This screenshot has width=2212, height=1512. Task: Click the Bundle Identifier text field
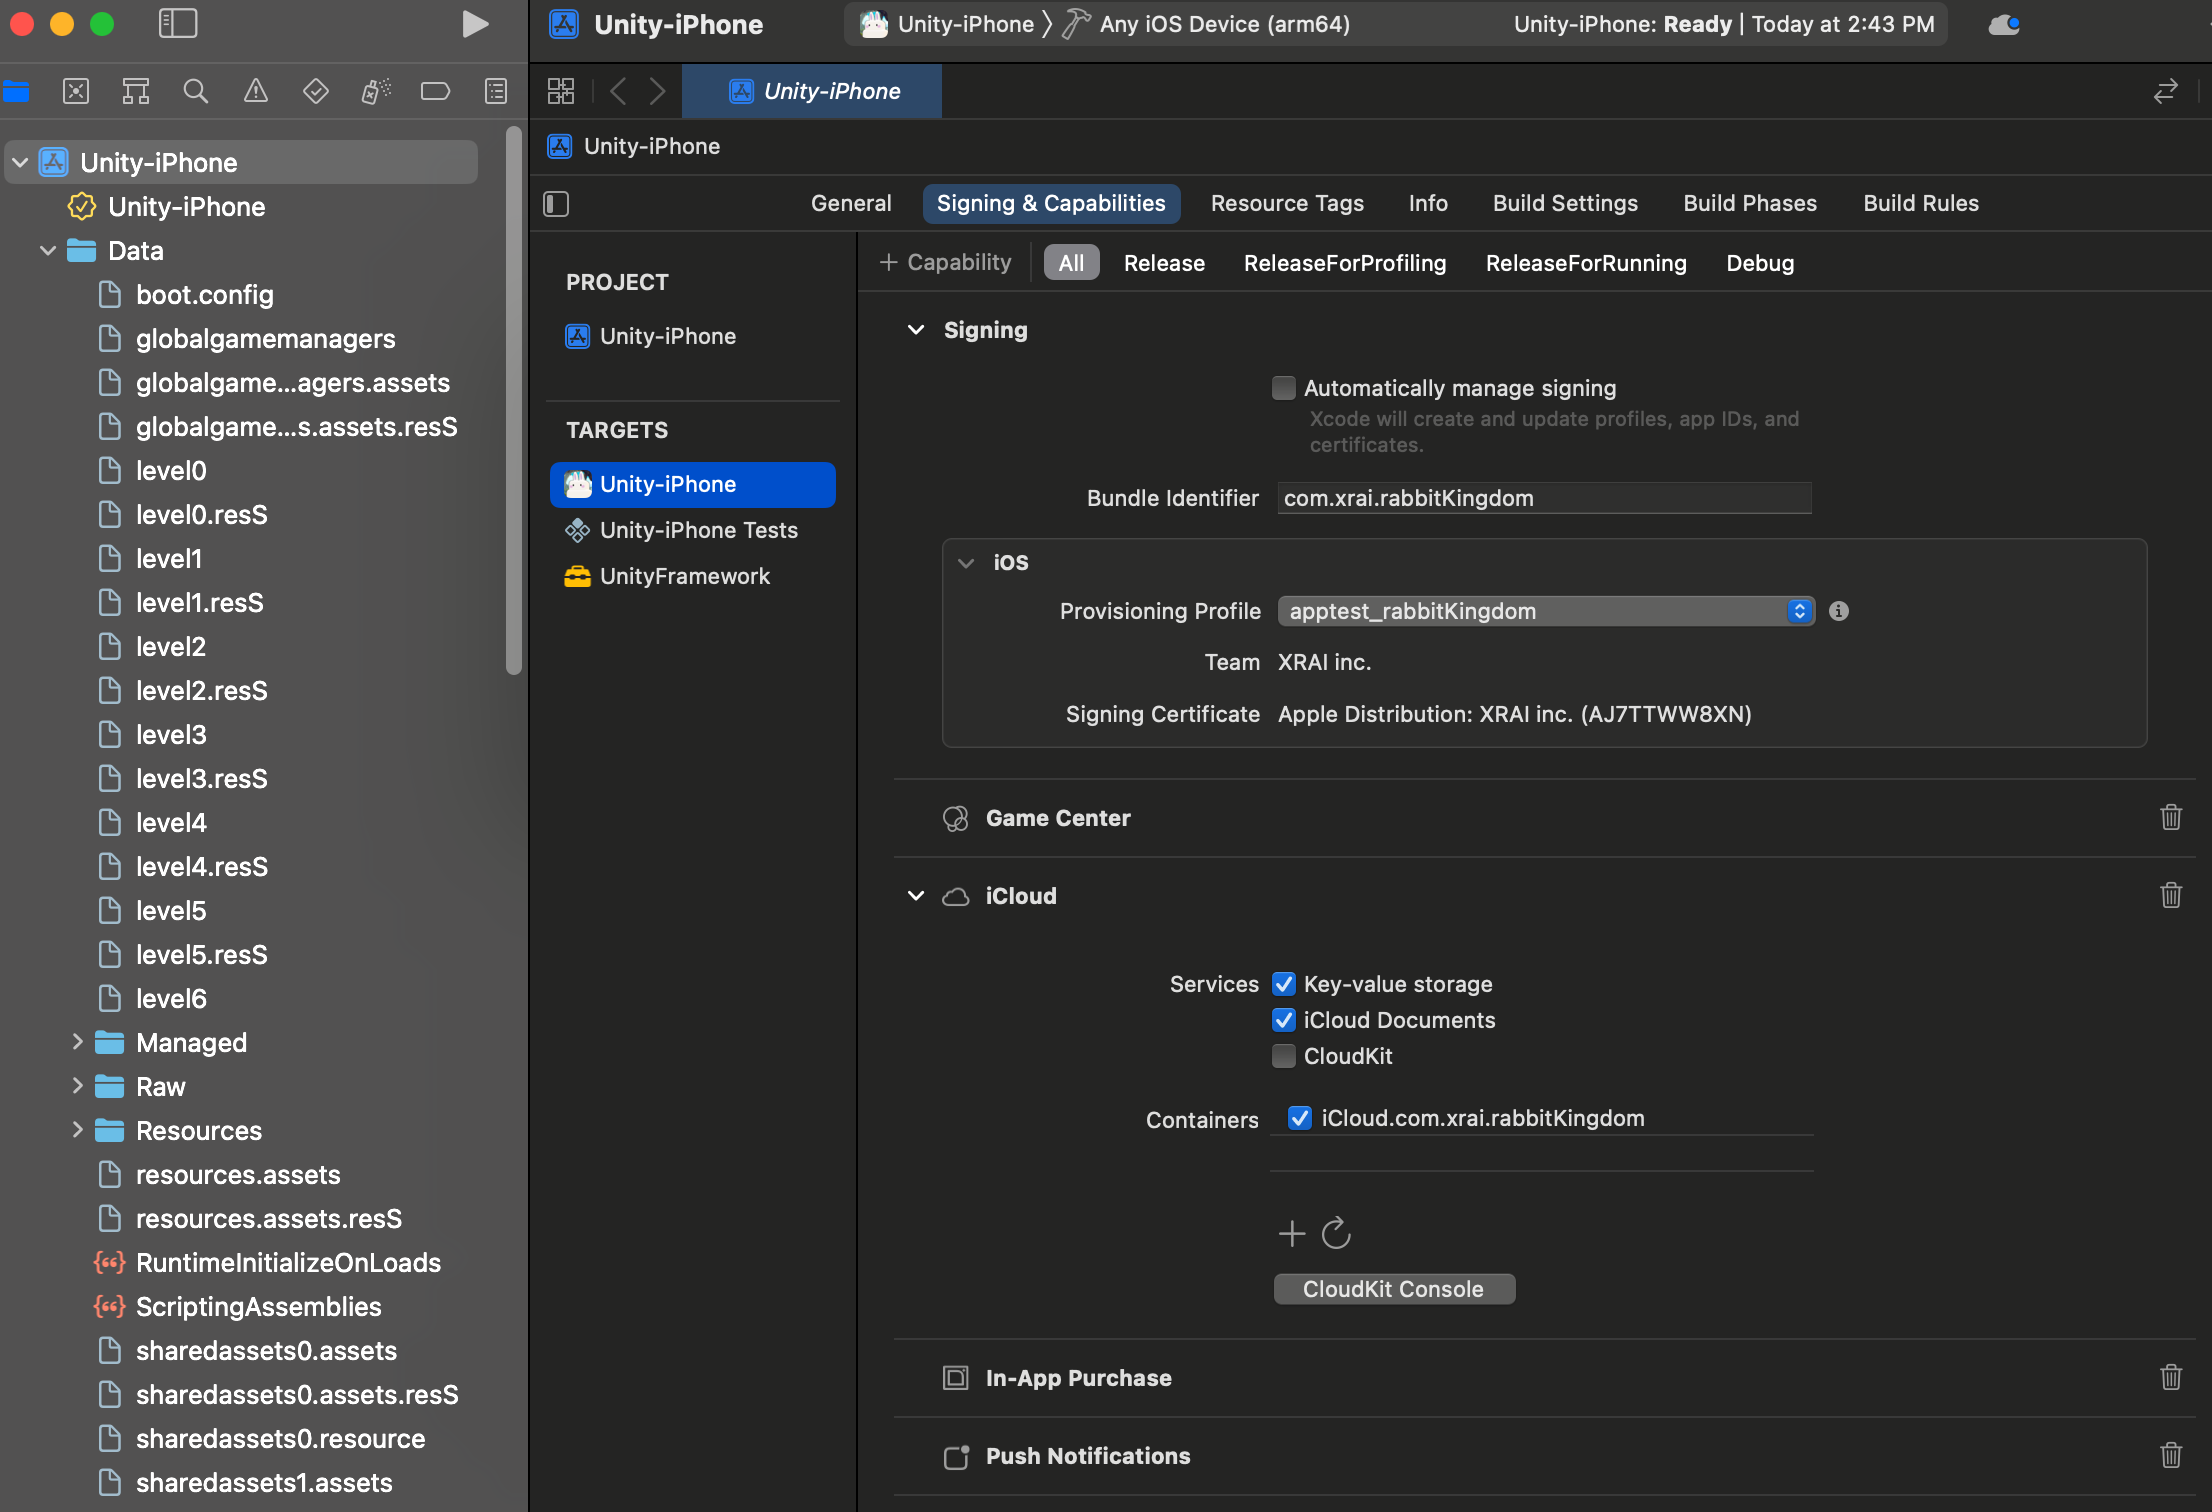point(1544,498)
